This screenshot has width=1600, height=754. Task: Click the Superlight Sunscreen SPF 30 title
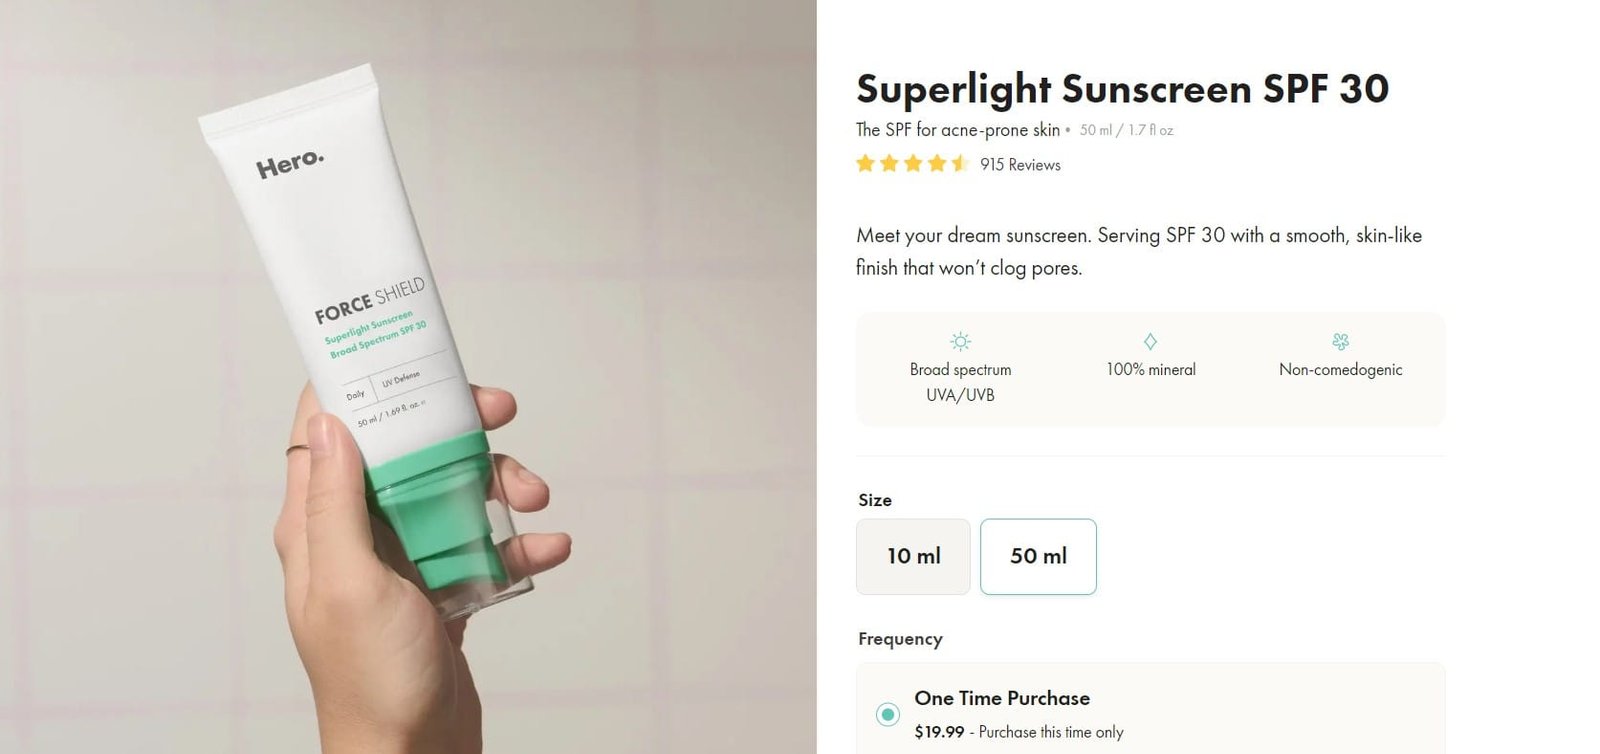coord(1122,88)
